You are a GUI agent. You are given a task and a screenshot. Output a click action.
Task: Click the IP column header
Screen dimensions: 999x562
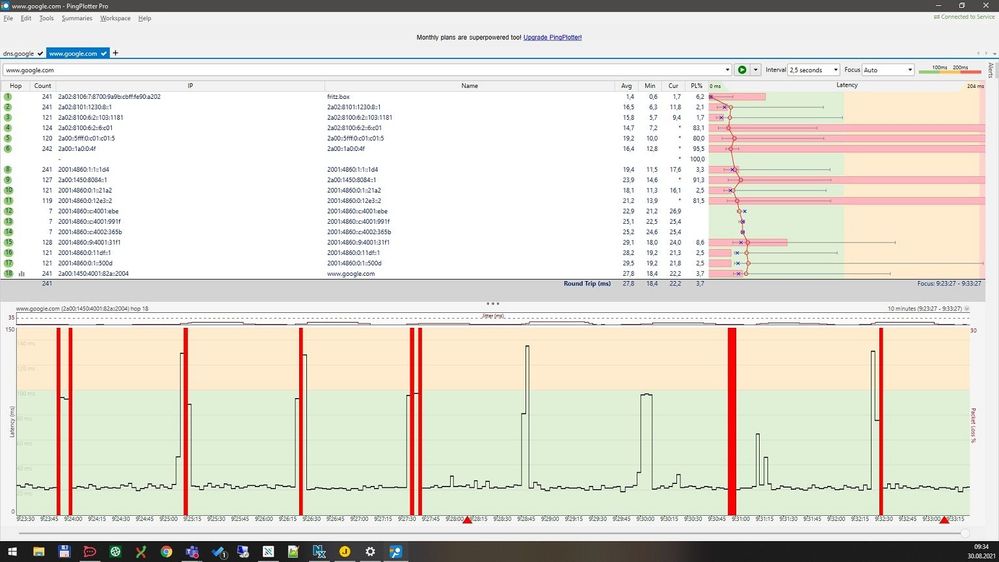pyautogui.click(x=190, y=85)
